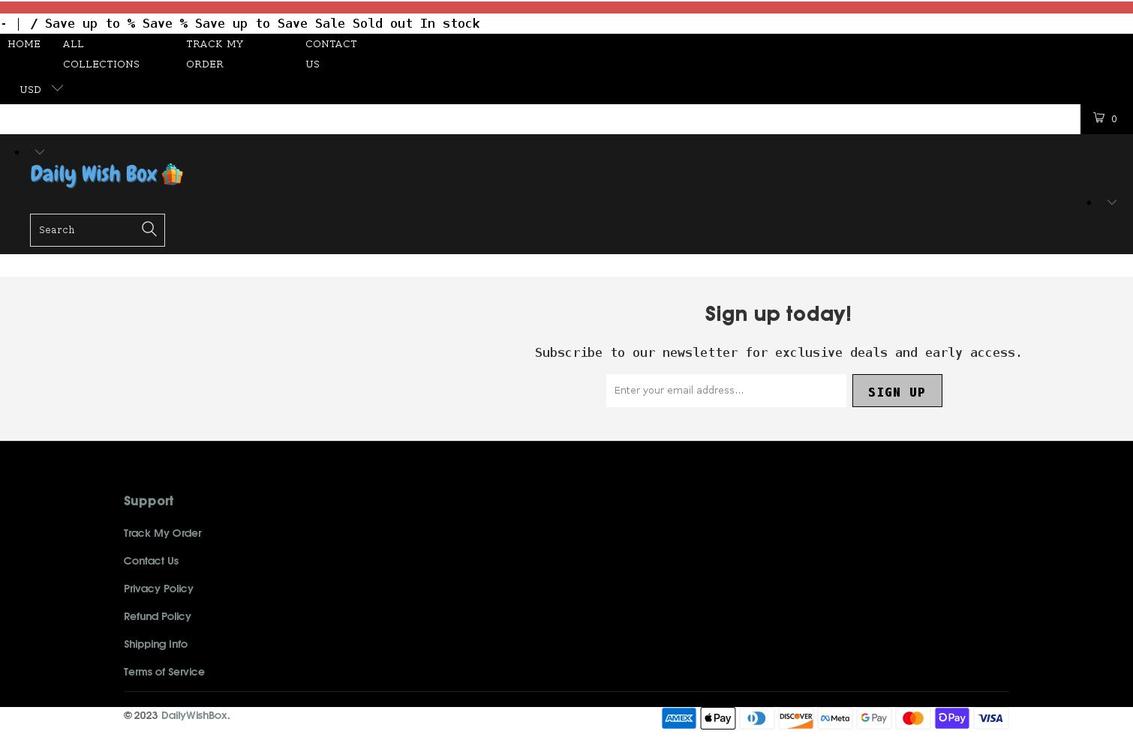Focus the email address field
This screenshot has width=1133, height=740.
point(725,390)
